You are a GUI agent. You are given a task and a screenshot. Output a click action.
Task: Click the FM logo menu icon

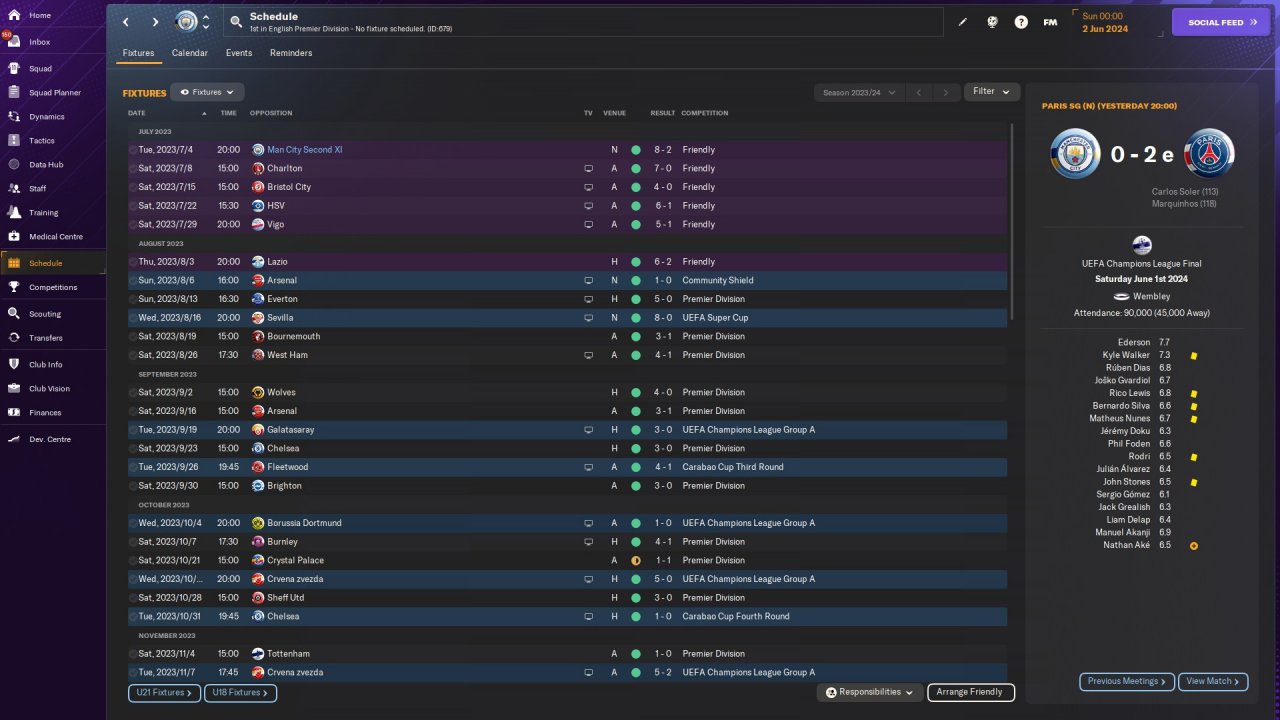pyautogui.click(x=1050, y=22)
